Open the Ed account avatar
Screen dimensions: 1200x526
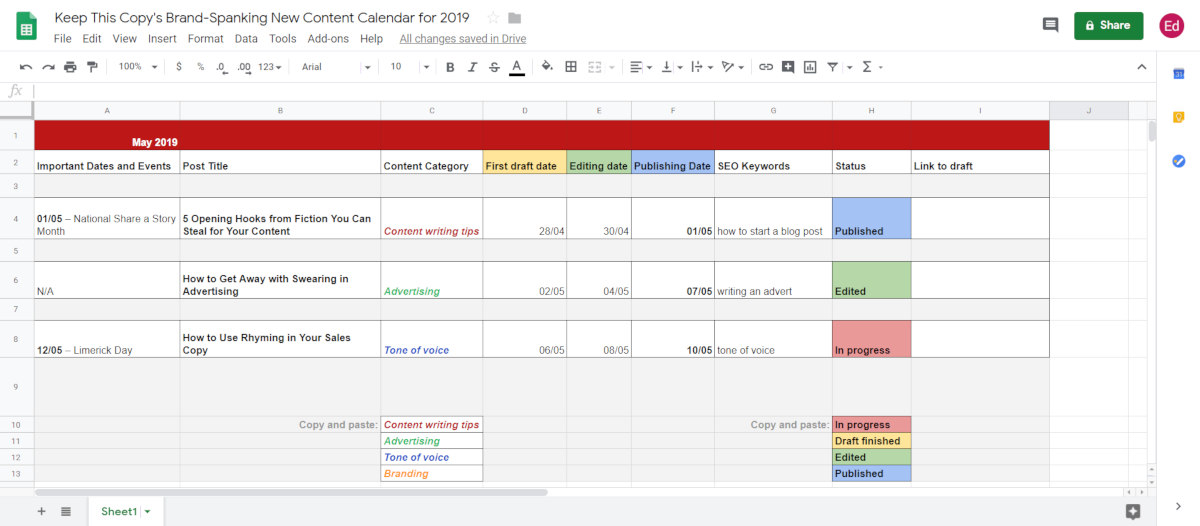pyautogui.click(x=1172, y=25)
